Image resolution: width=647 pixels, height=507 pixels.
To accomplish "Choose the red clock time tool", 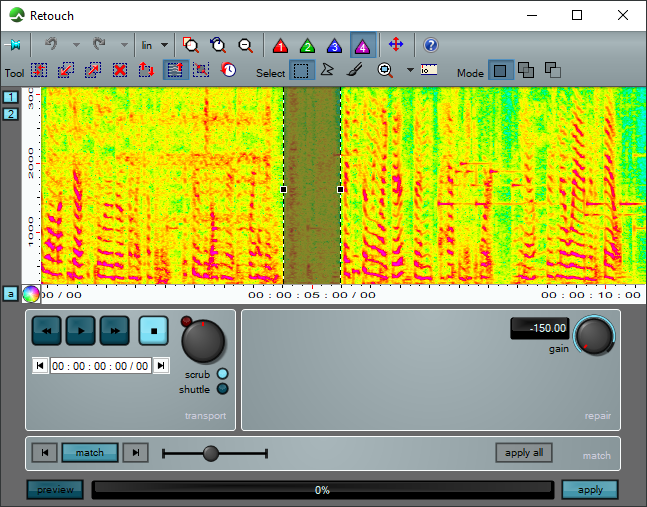I will 228,70.
